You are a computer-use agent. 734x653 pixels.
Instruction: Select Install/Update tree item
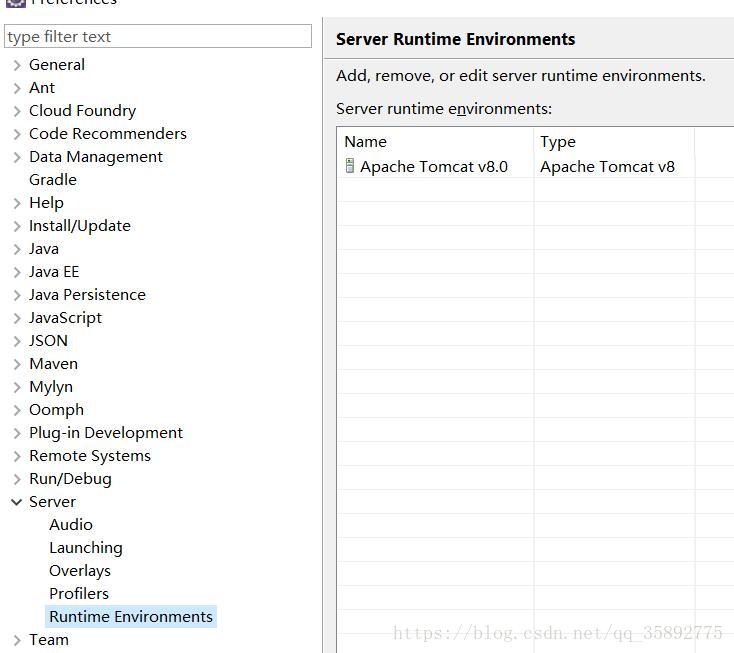(x=80, y=226)
